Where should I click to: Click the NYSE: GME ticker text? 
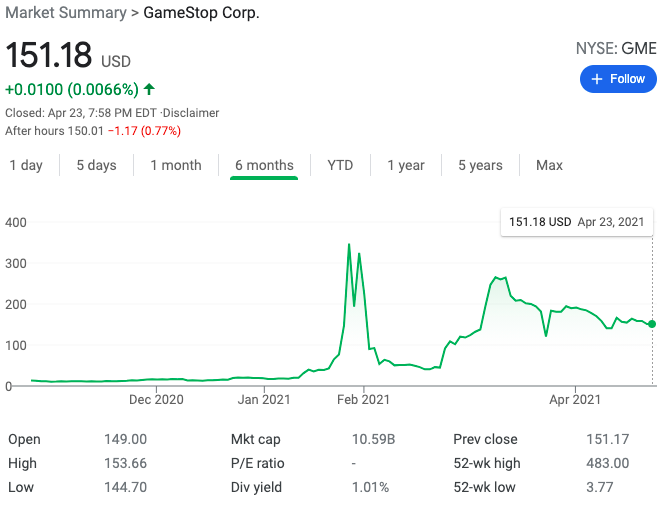click(616, 48)
